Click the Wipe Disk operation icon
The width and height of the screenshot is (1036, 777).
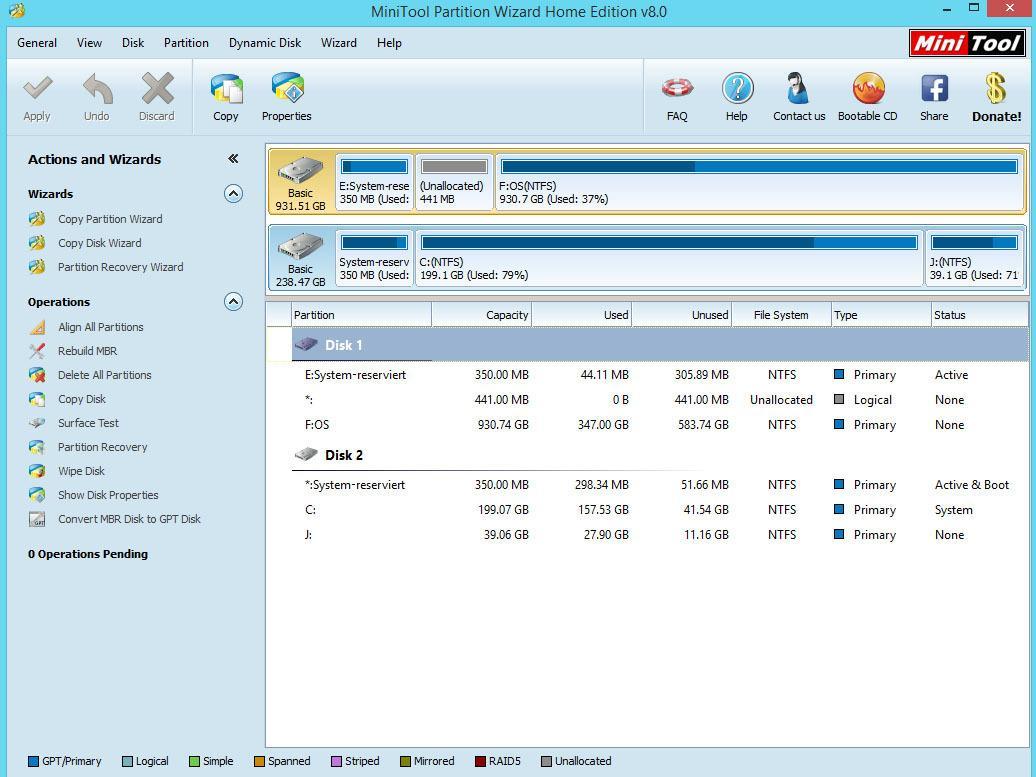pyautogui.click(x=37, y=471)
